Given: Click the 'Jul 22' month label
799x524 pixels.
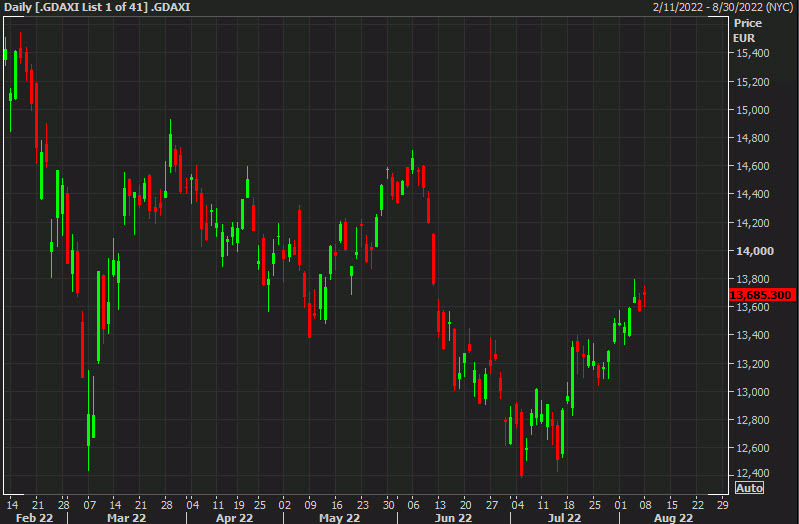Looking at the screenshot, I should [x=564, y=518].
